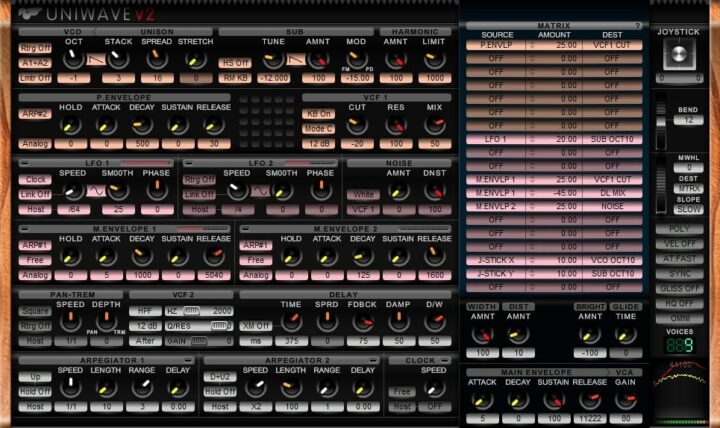The width and height of the screenshot is (720, 428).
Task: Click the SUB oscillator waveform icon
Action: 296,60
